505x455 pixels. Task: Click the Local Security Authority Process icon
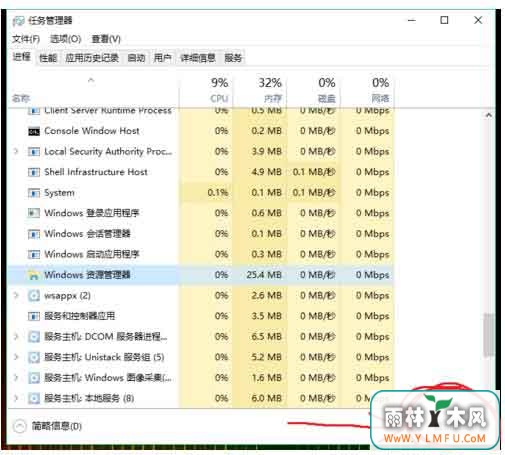pyautogui.click(x=34, y=152)
